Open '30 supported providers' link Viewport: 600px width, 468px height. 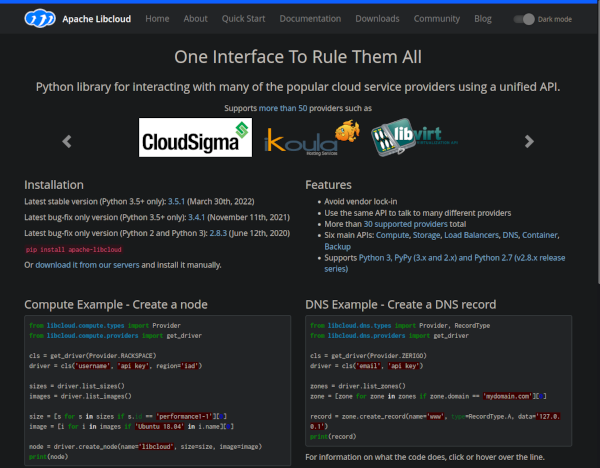(x=405, y=224)
